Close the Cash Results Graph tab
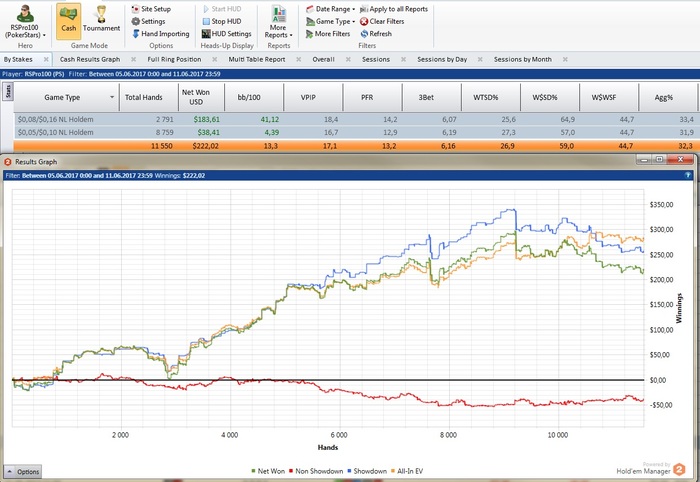 pos(133,59)
